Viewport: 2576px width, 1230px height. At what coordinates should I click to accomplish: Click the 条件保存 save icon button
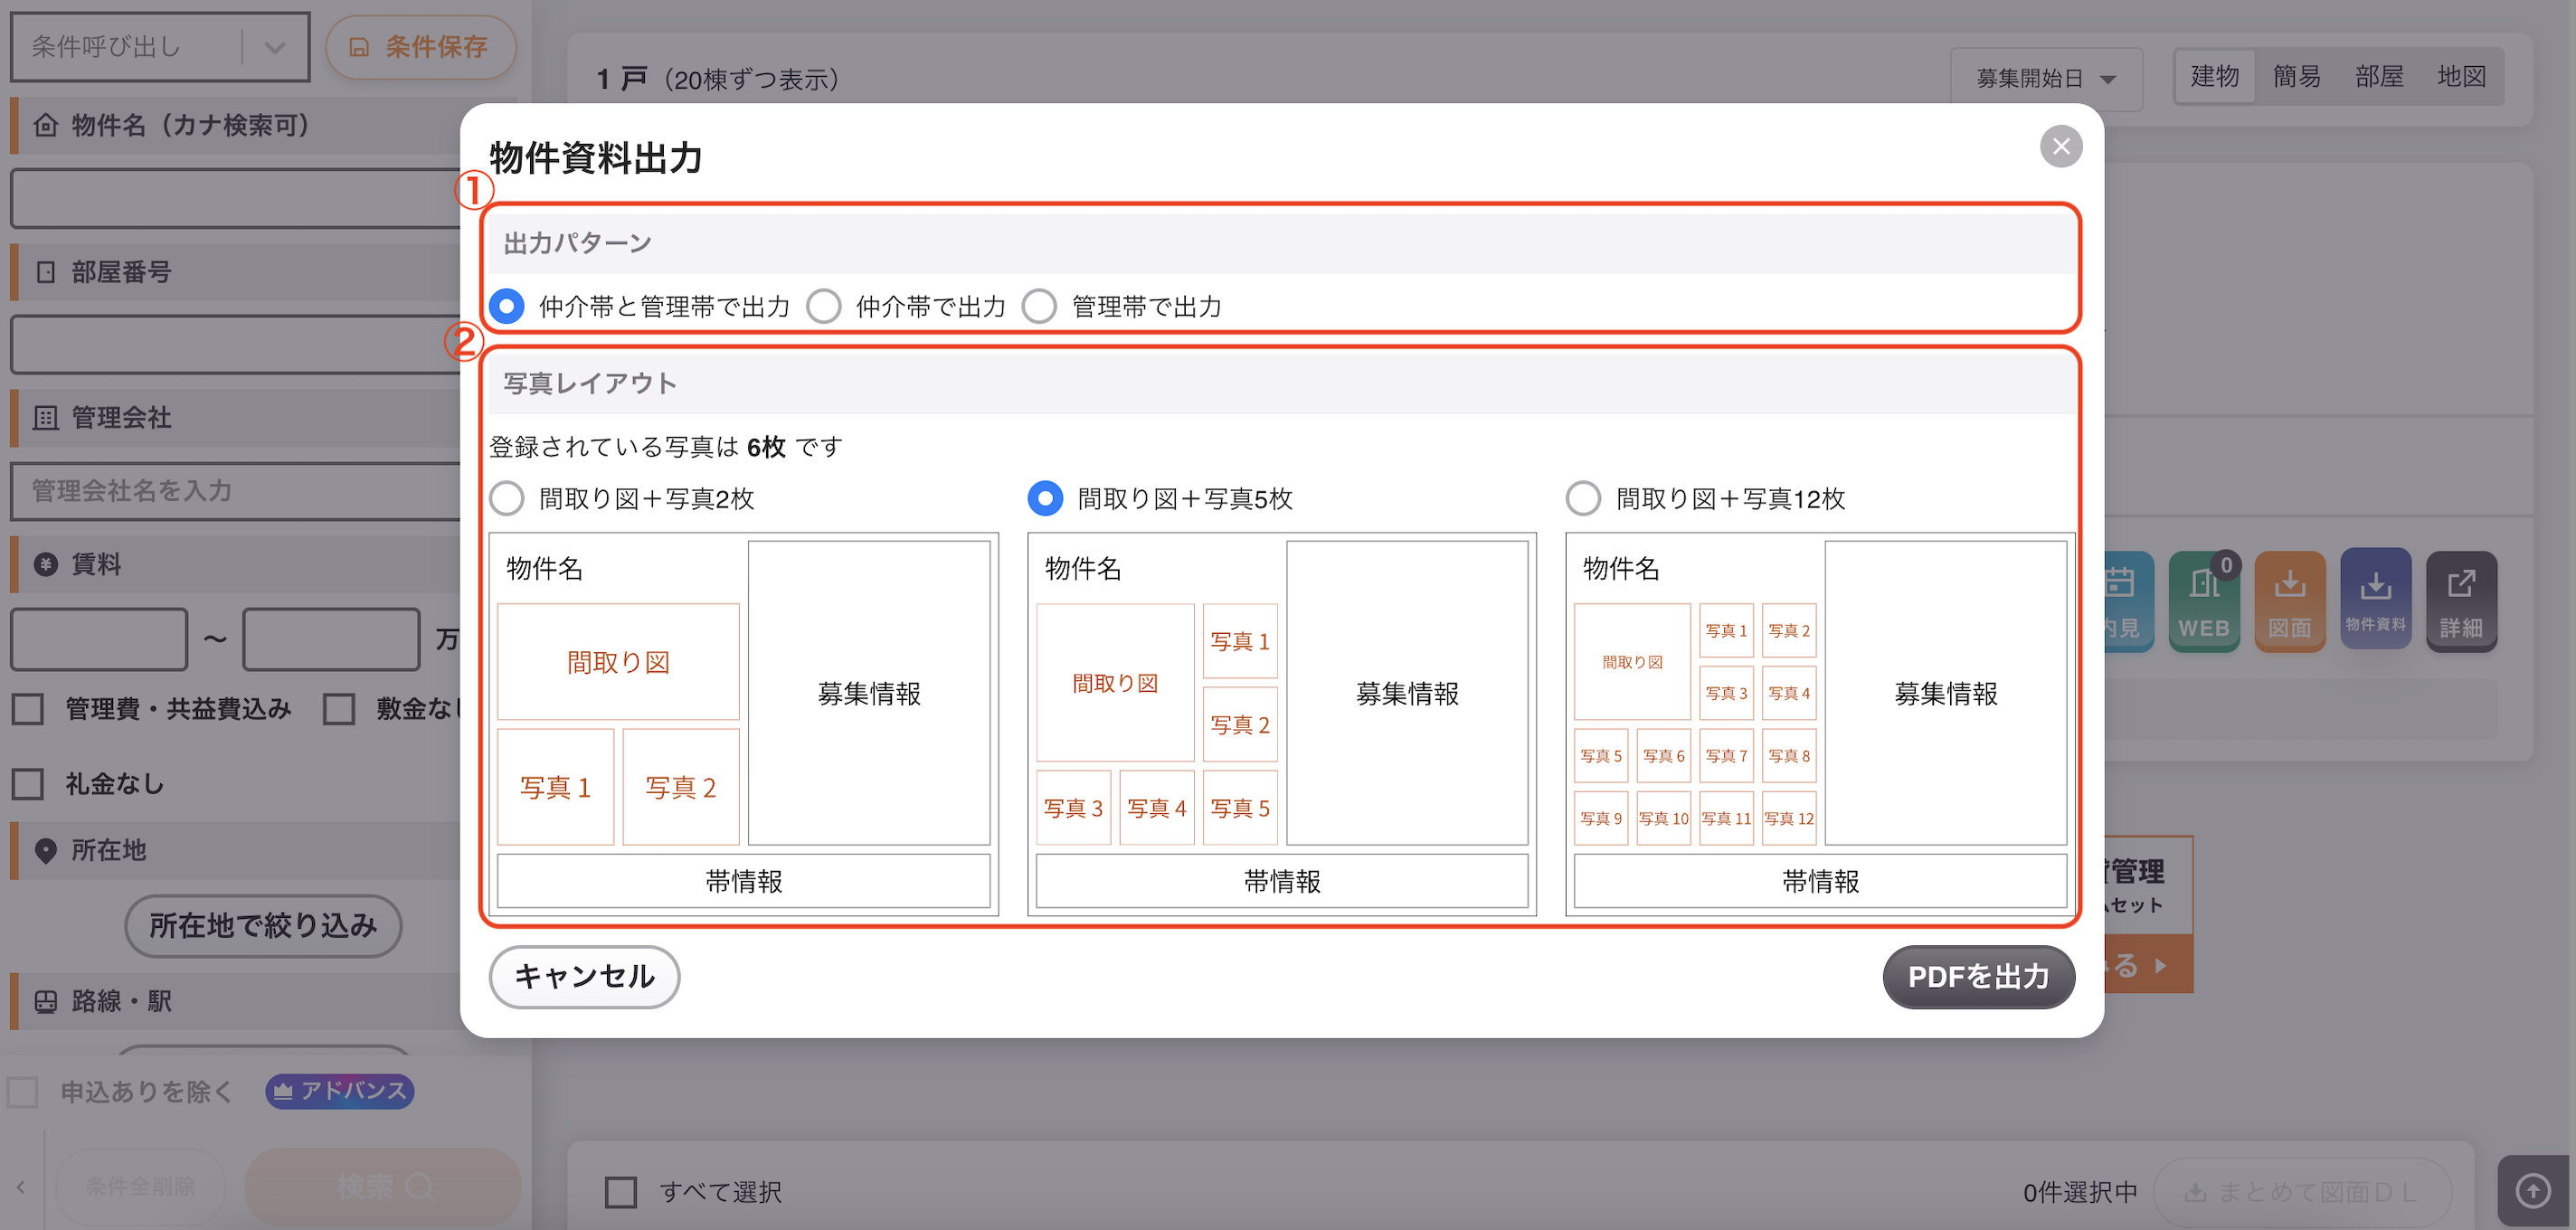421,47
